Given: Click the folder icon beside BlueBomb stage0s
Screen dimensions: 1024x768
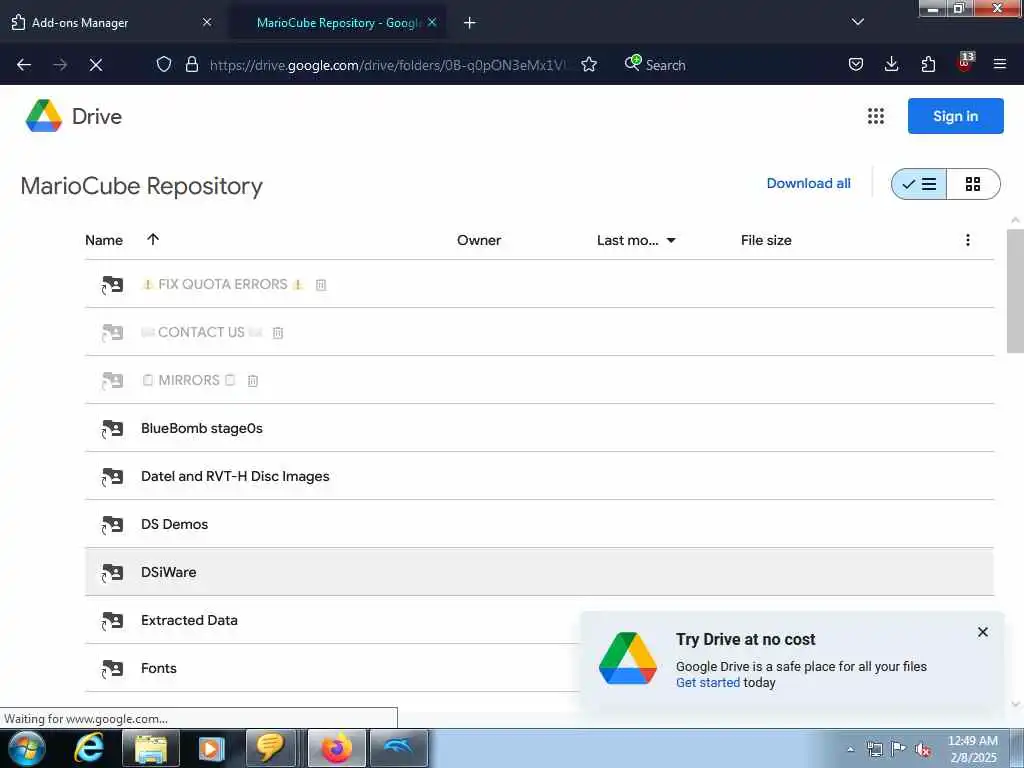Looking at the screenshot, I should pyautogui.click(x=112, y=429).
